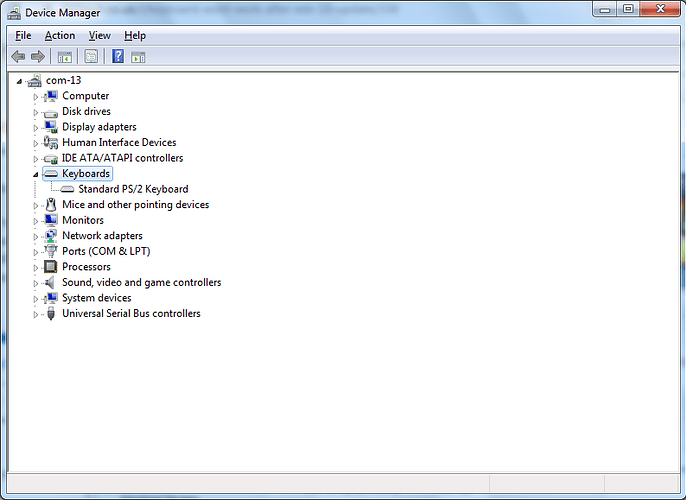Expand Human Interface Devices node arrow
686x500 pixels.
click(x=36, y=143)
